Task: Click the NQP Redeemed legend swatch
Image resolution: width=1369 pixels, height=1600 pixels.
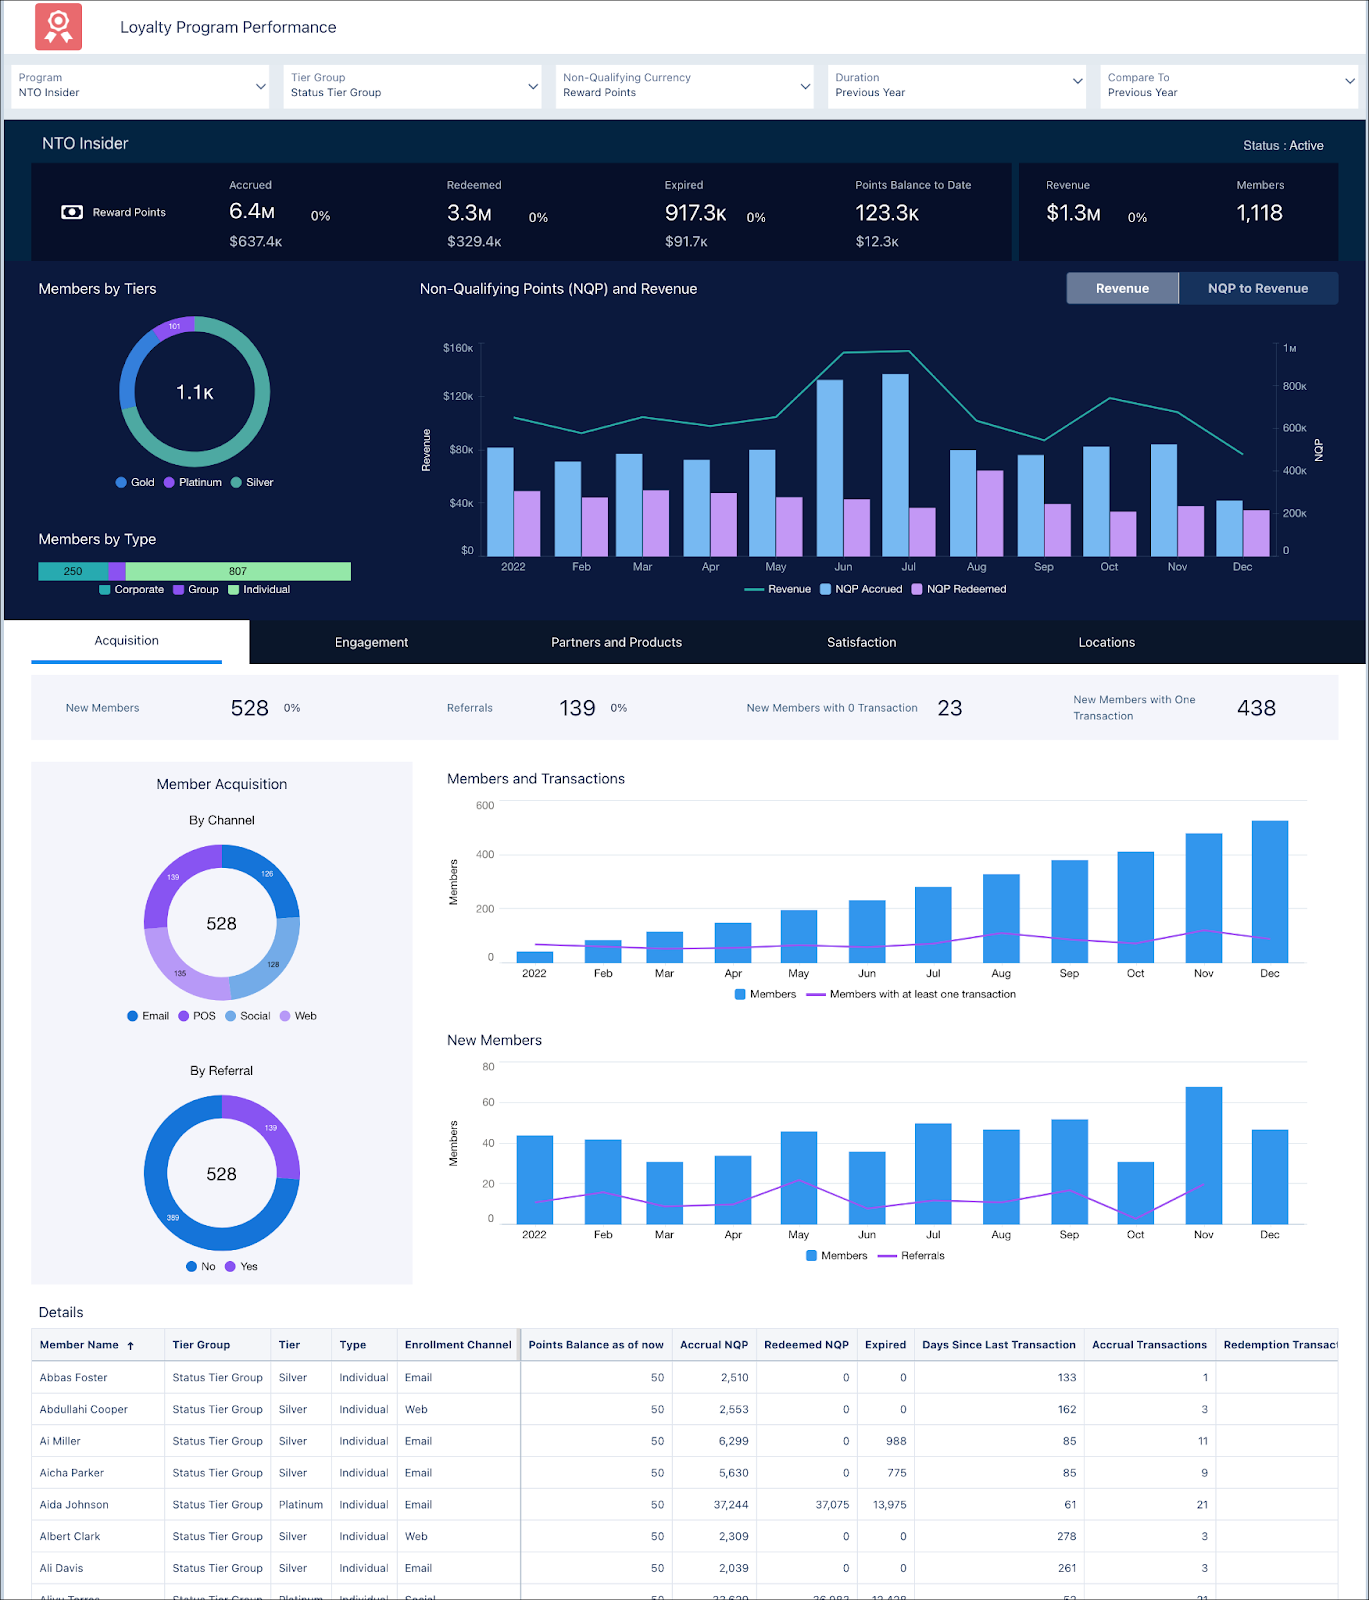Action: [x=917, y=589]
